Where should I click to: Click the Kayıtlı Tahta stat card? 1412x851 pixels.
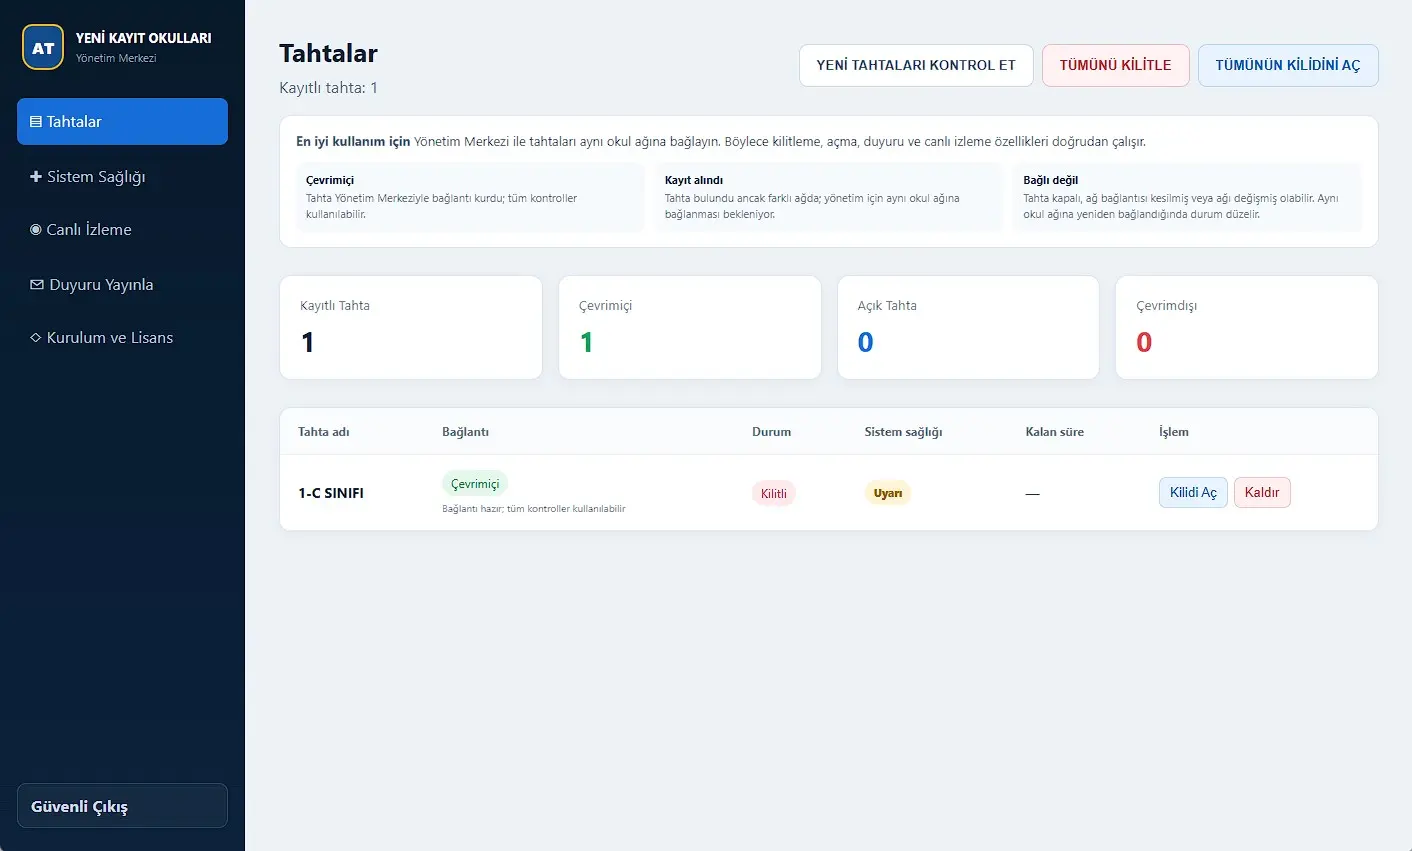pyautogui.click(x=411, y=328)
